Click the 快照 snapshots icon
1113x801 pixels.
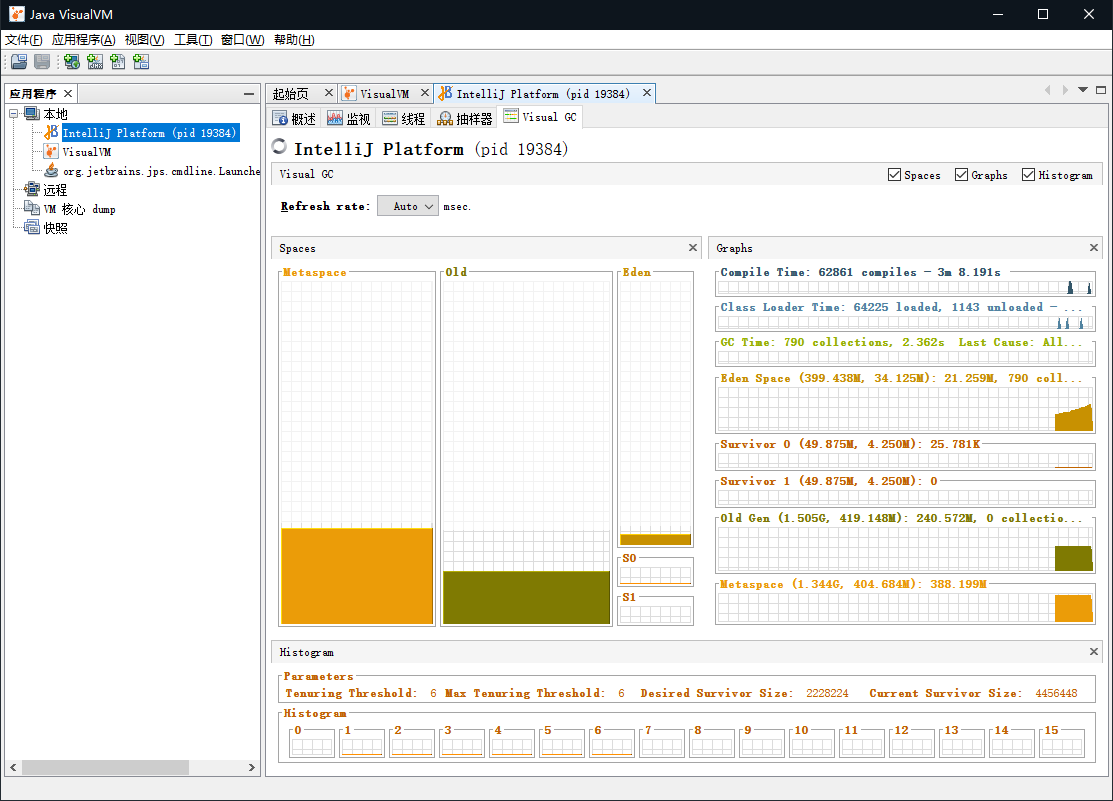pyautogui.click(x=32, y=227)
